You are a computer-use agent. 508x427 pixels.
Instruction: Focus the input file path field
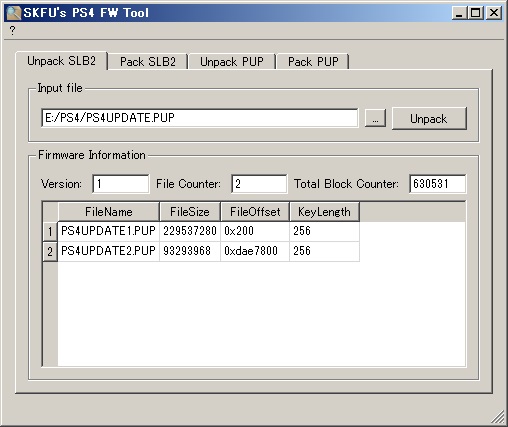[200, 118]
